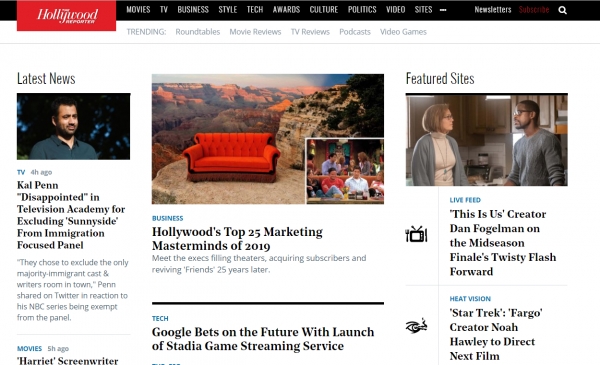Open the TV menu item
Viewport: 600px width, 365px height.
[x=164, y=10]
